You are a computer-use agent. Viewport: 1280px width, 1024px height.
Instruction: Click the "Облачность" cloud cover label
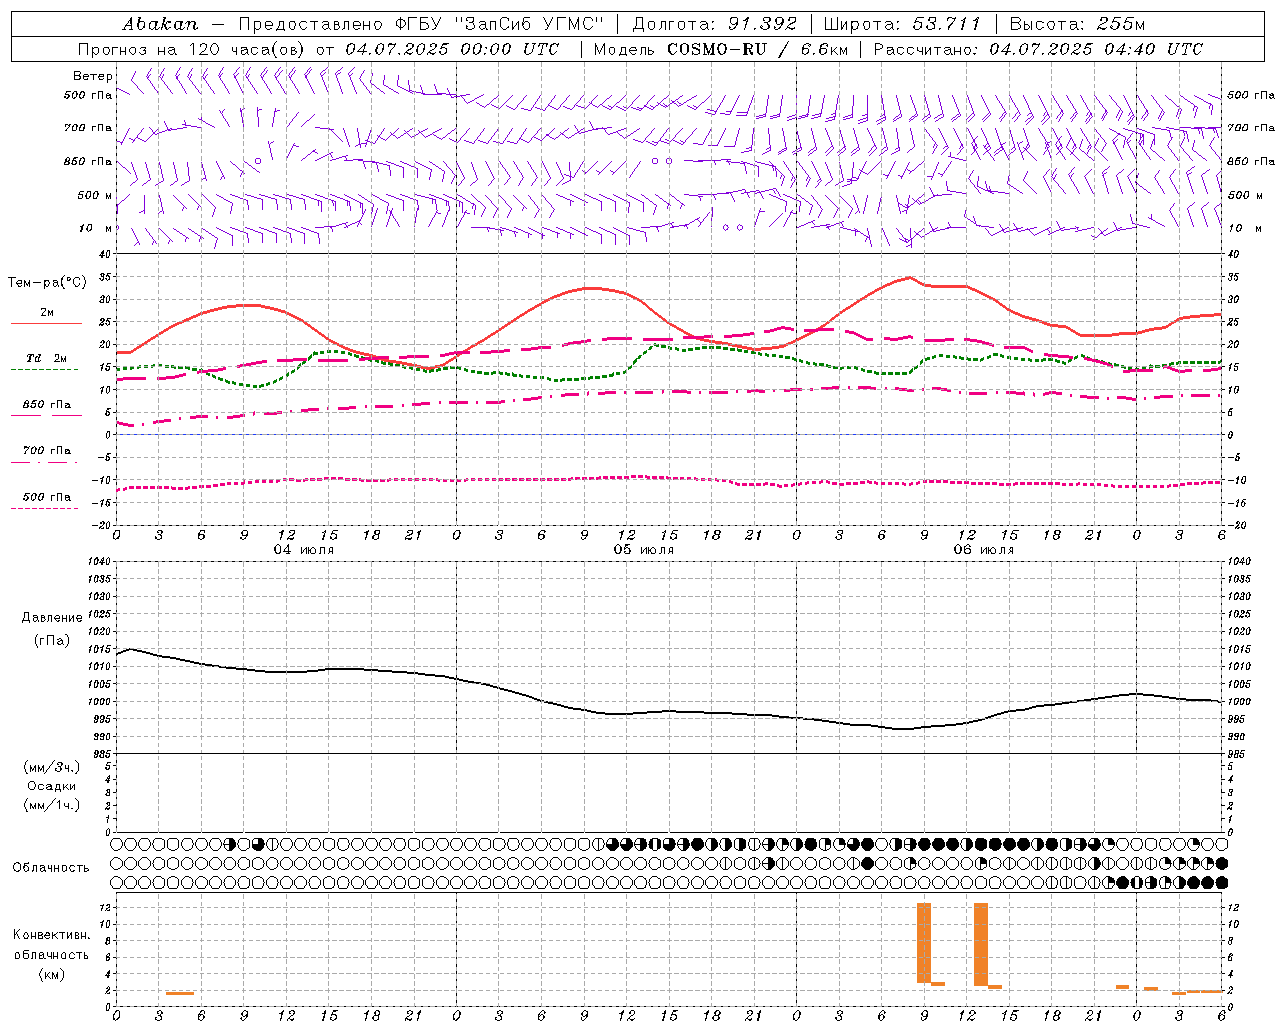click(x=51, y=867)
